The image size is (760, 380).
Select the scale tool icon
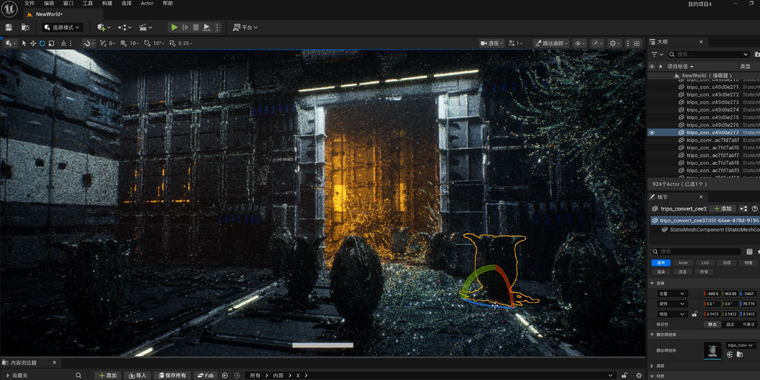tap(51, 43)
